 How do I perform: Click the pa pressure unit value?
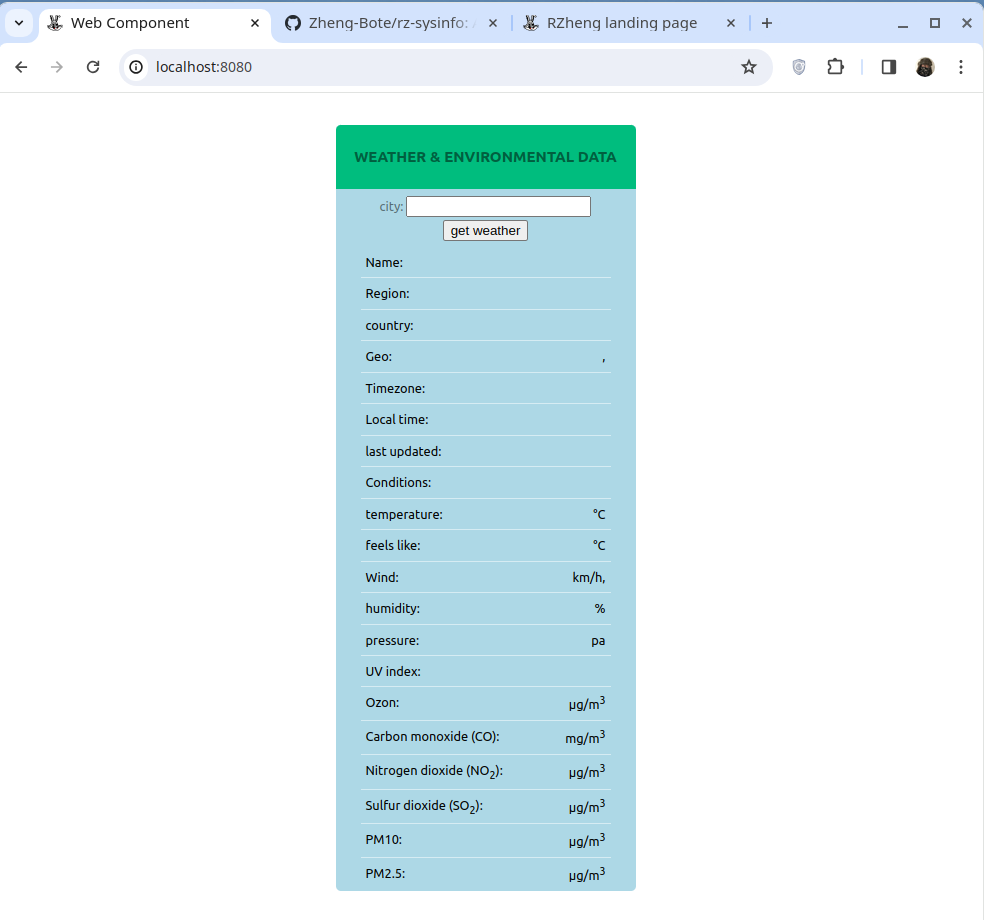[x=598, y=641]
